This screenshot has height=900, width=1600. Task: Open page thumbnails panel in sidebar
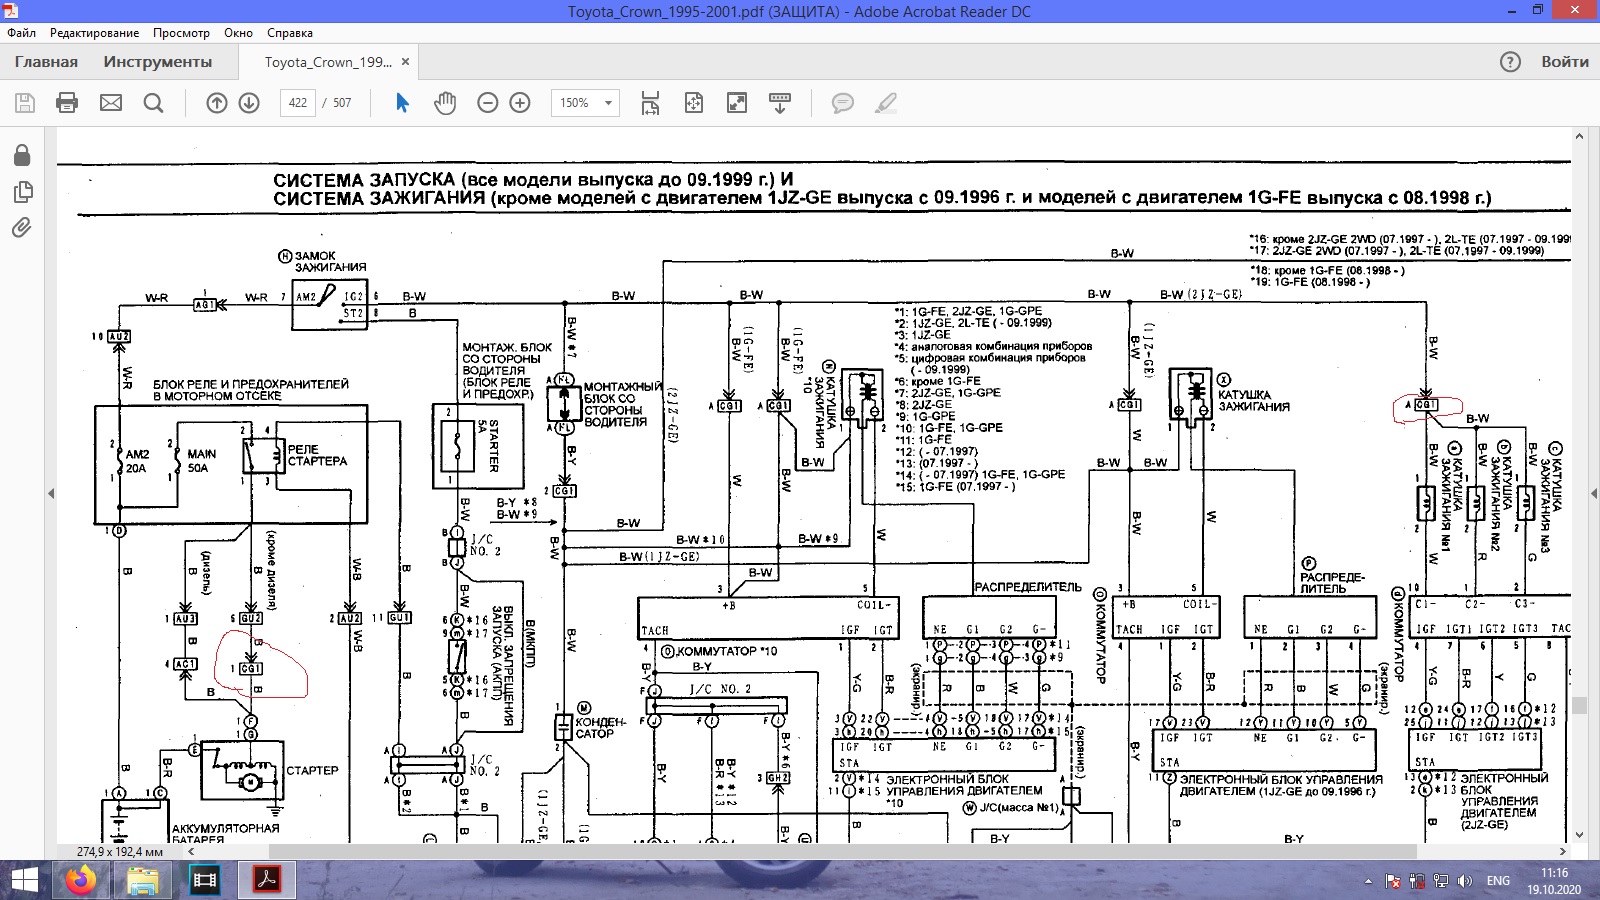coord(22,191)
